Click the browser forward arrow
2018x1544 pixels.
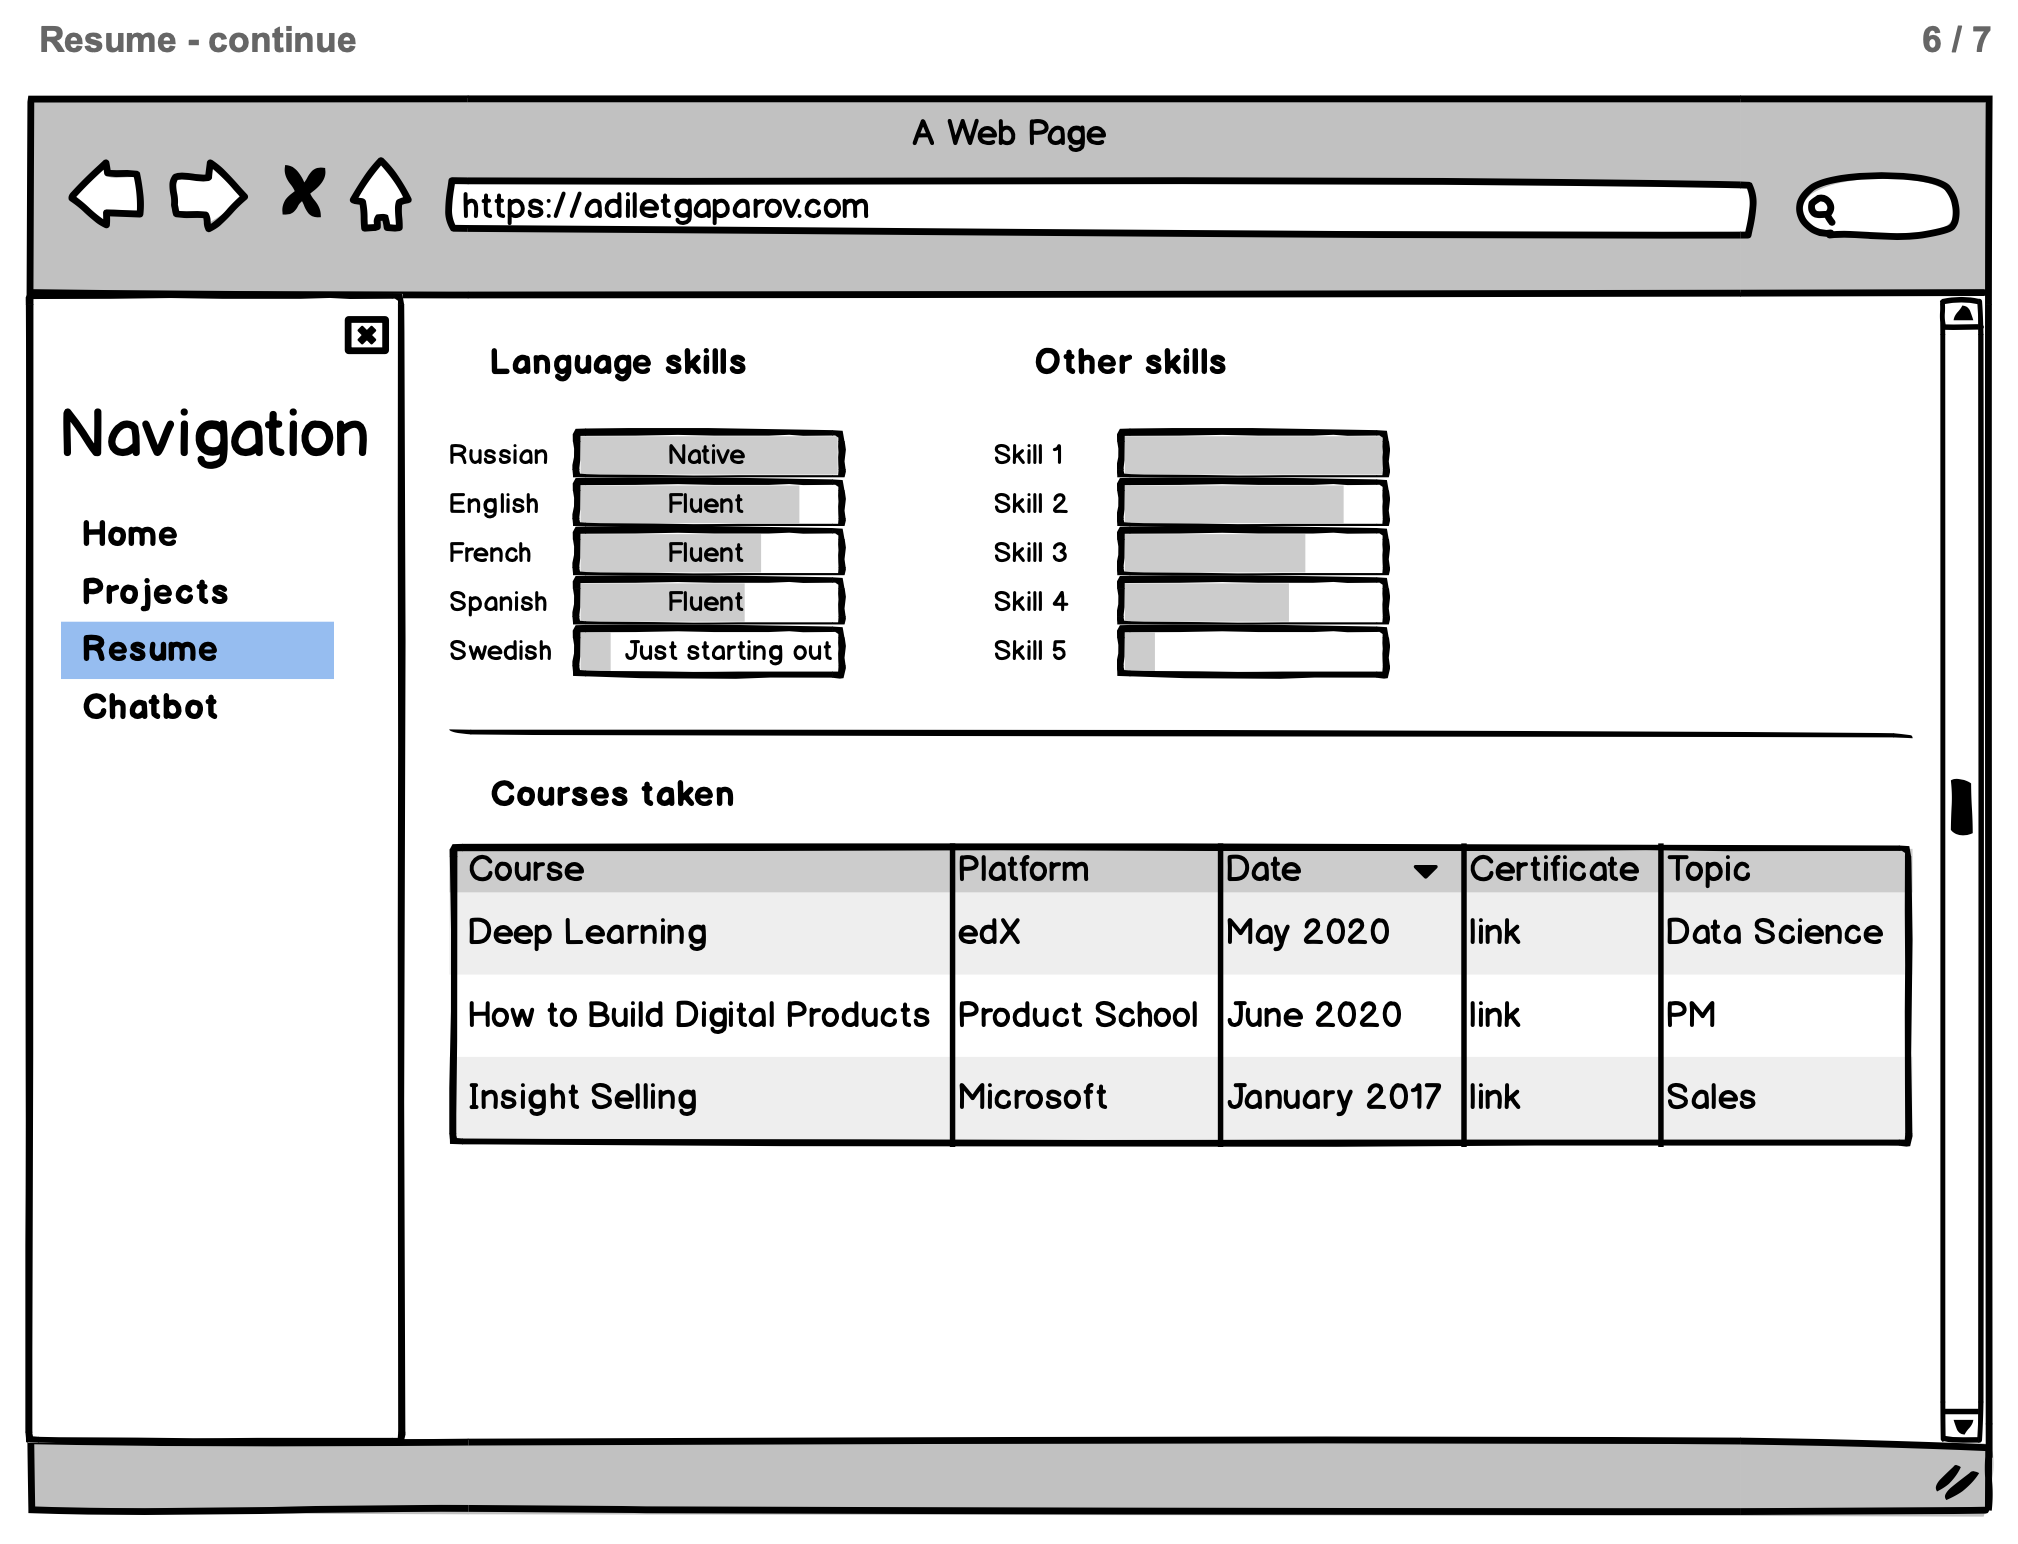207,194
